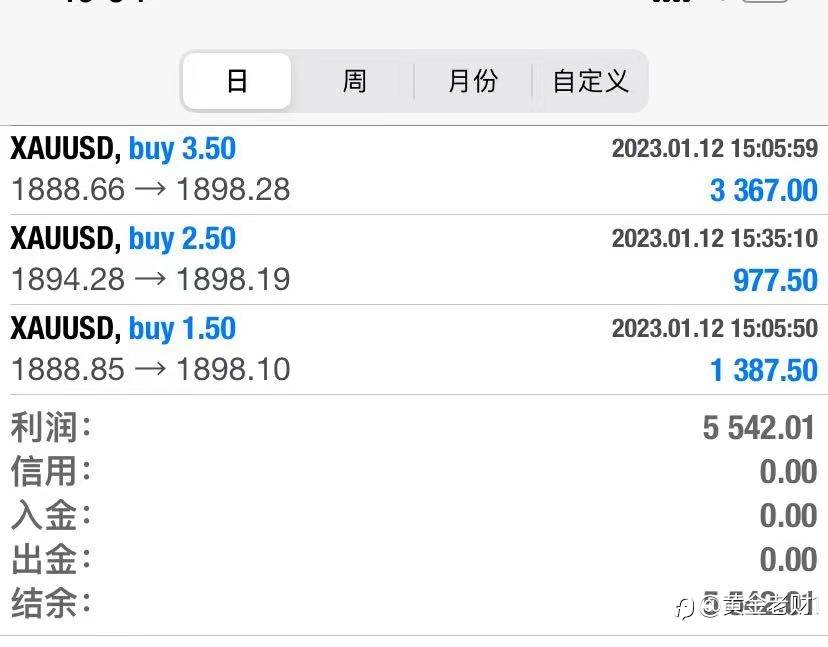
Task: Click the 1894.28 → 1898.19 price line
Action: pyautogui.click(x=150, y=279)
